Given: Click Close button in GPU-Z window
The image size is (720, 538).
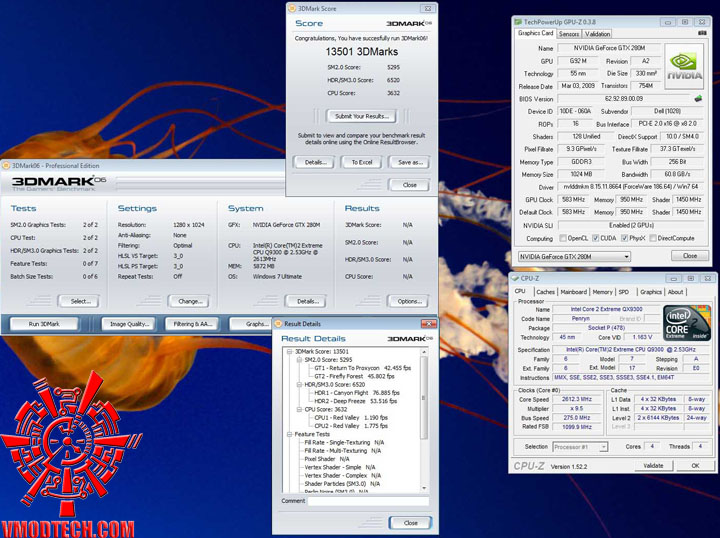Looking at the screenshot, I should pos(690,256).
